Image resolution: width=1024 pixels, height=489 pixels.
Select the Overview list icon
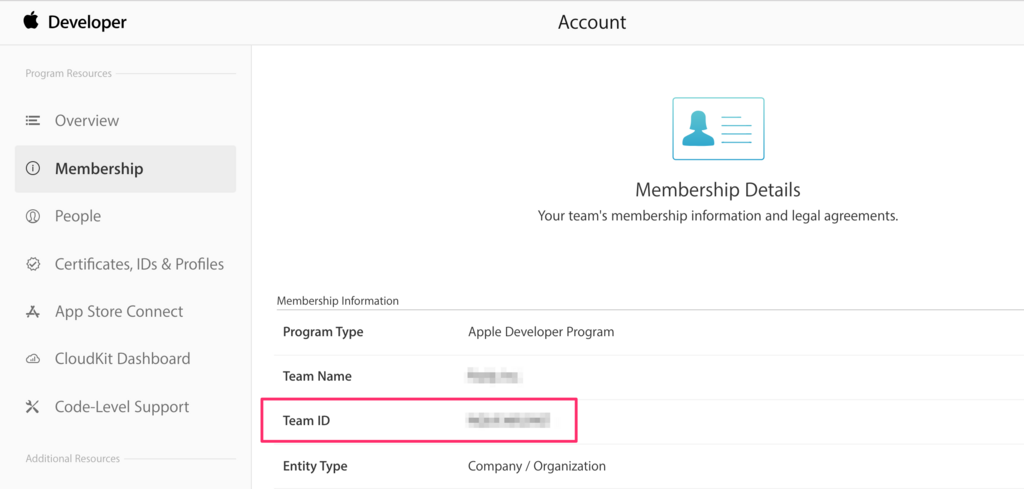coord(33,121)
